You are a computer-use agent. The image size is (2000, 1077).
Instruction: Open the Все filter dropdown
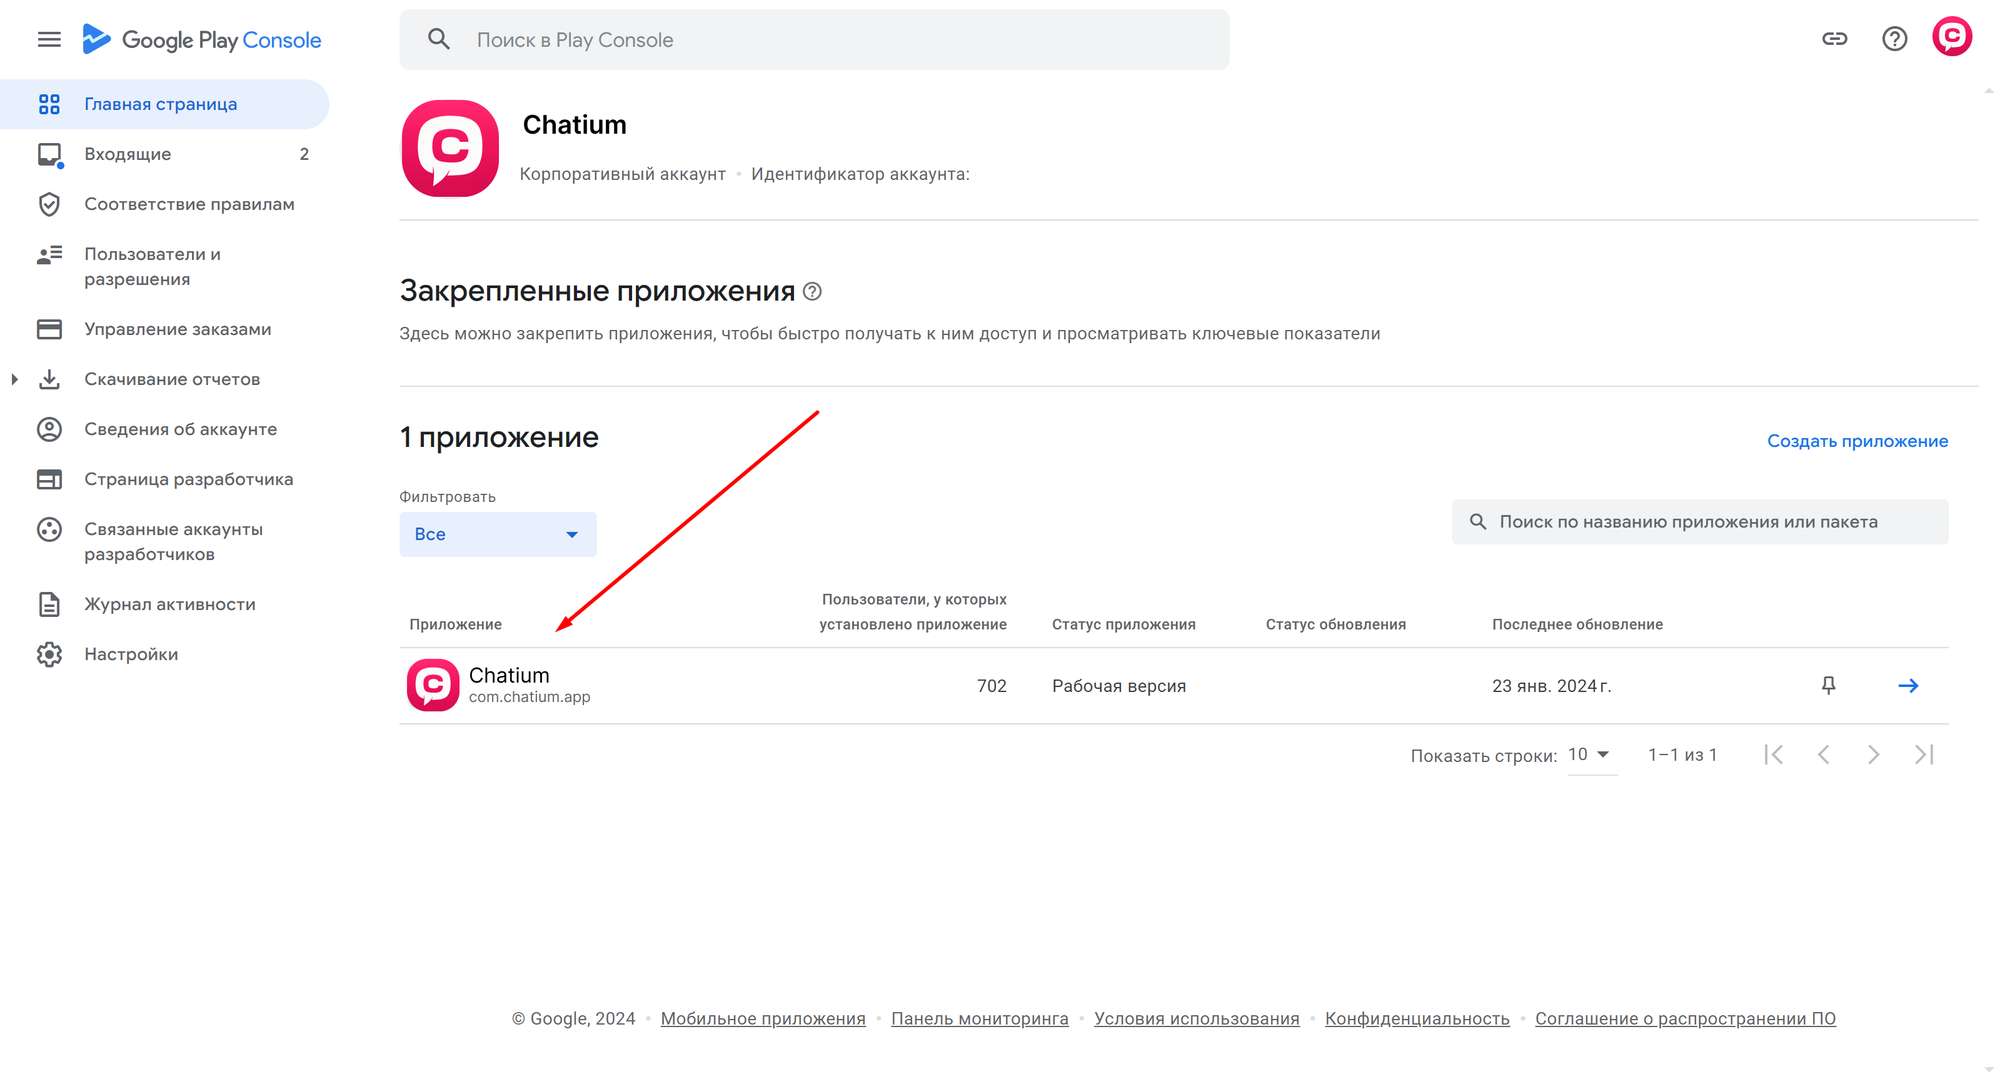coord(498,534)
